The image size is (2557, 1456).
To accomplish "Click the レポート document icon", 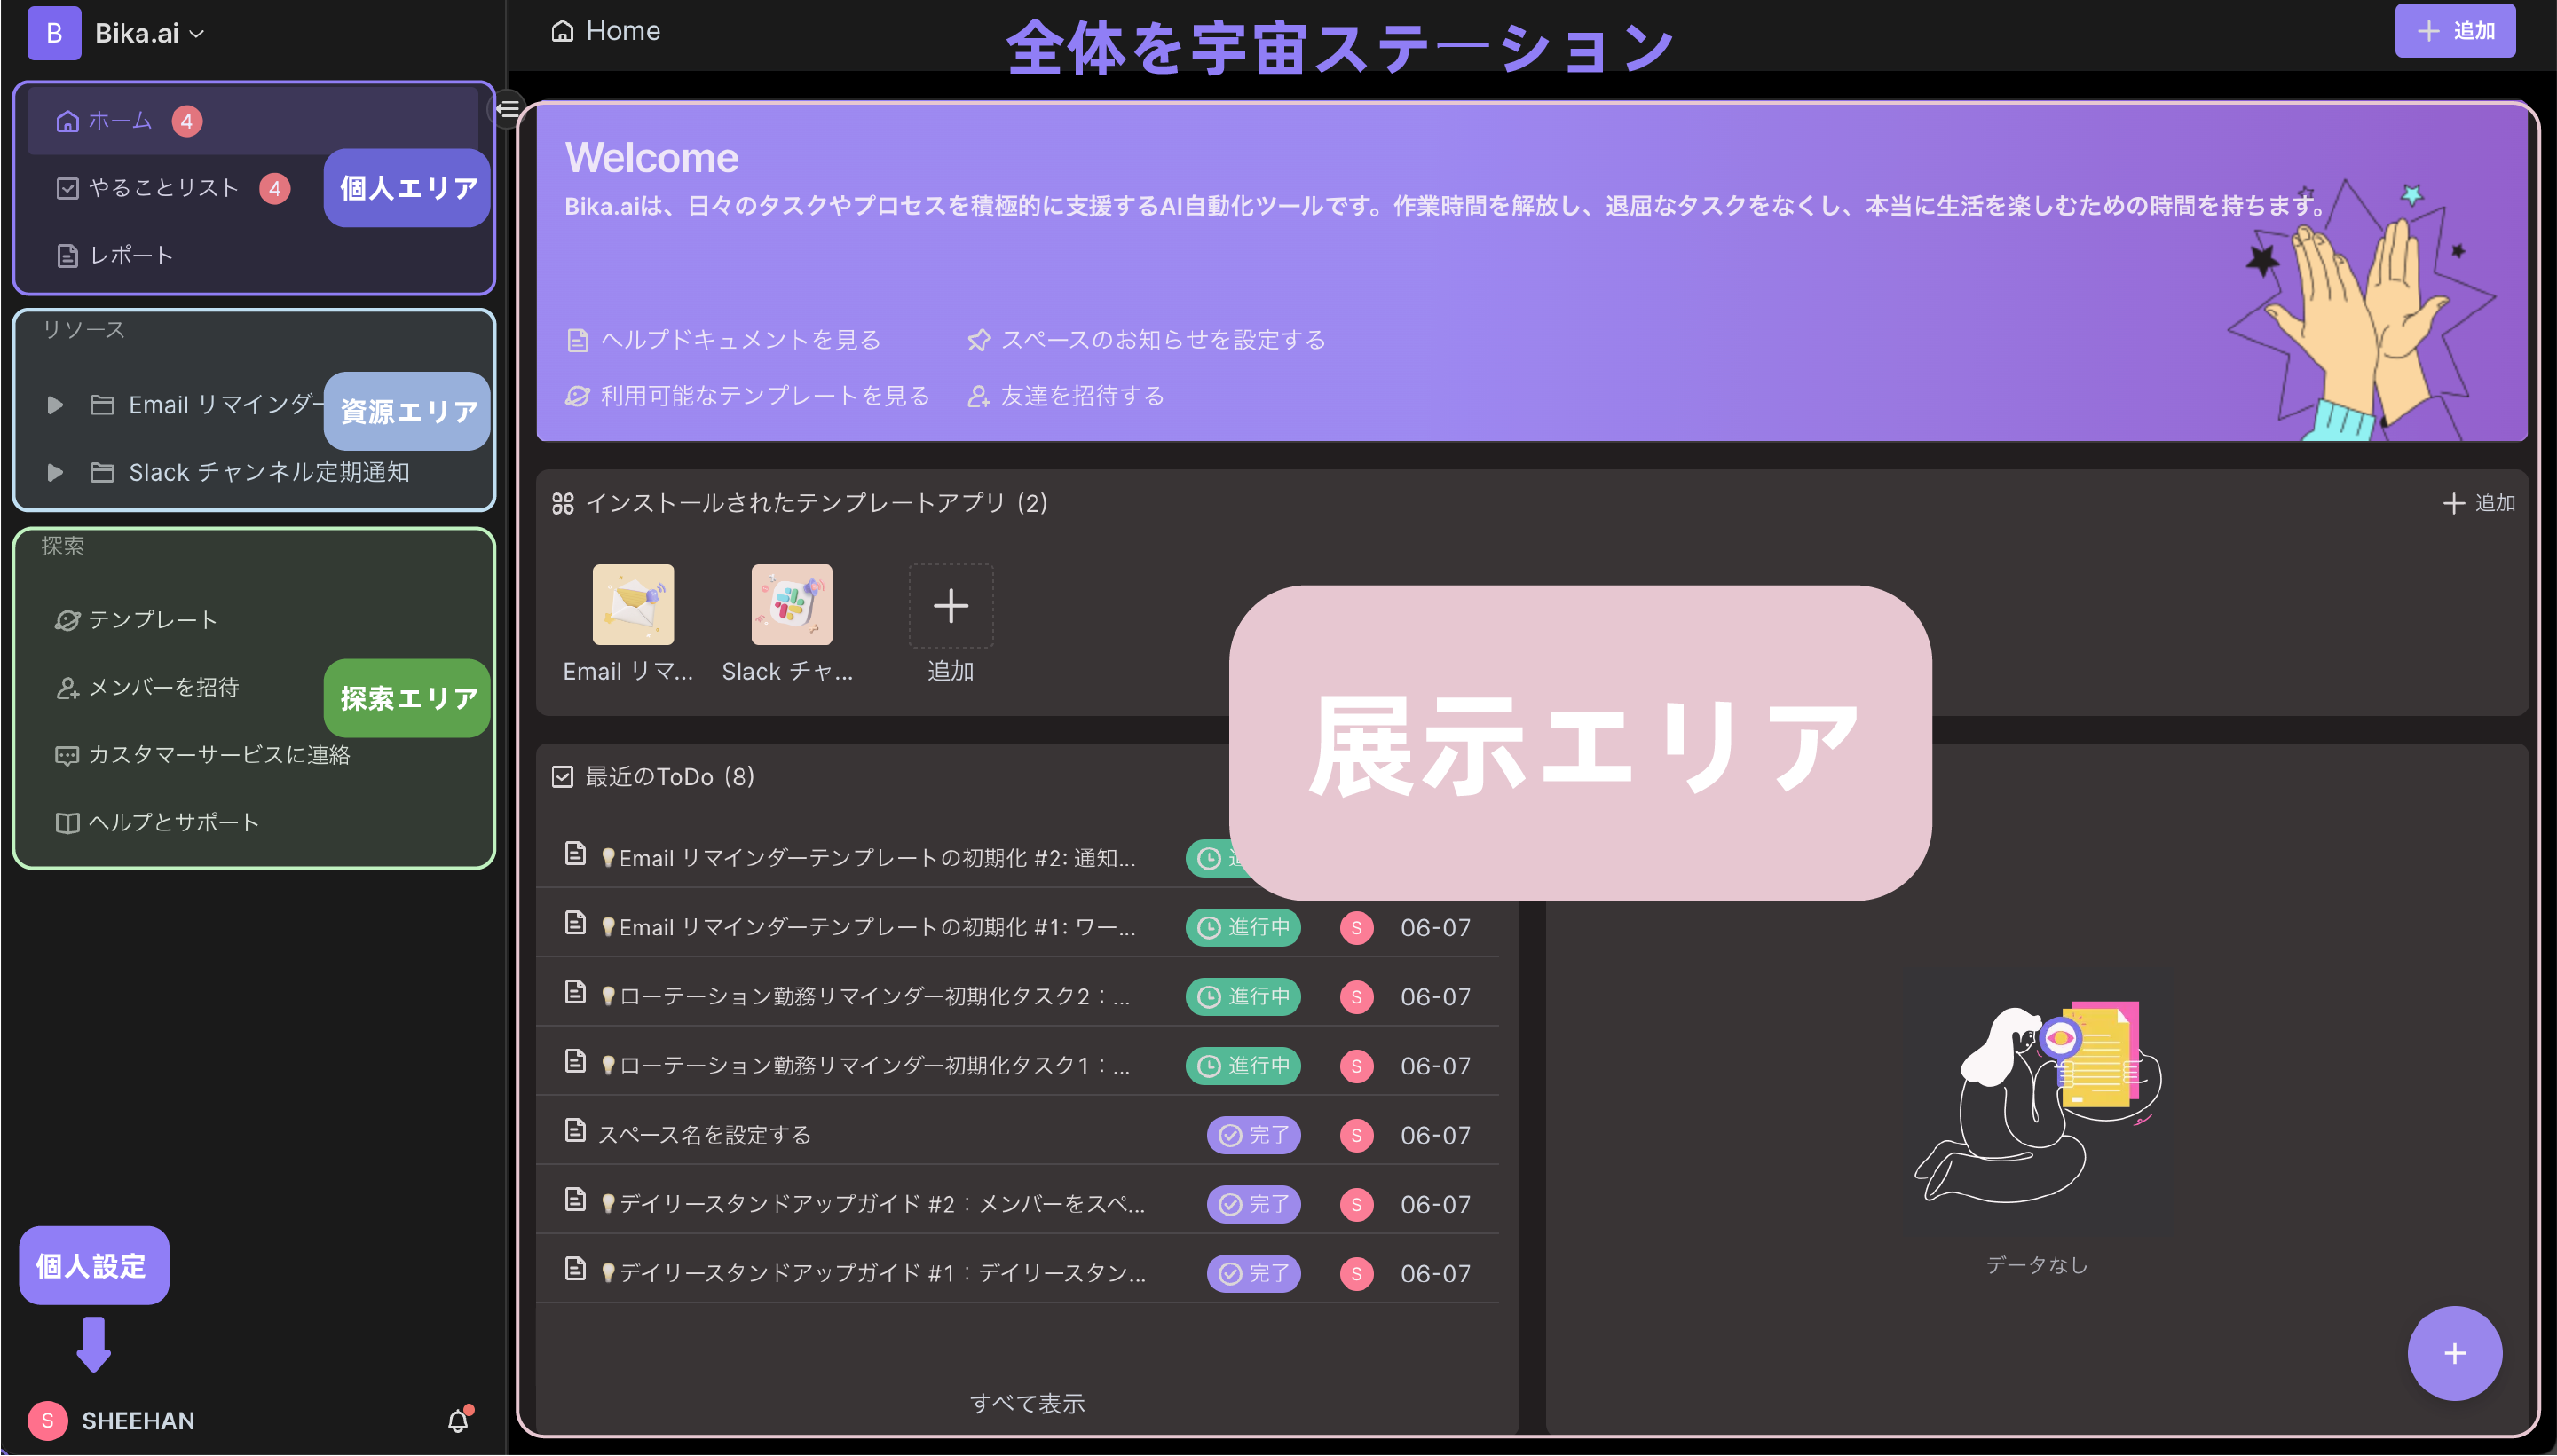I will pos(67,256).
